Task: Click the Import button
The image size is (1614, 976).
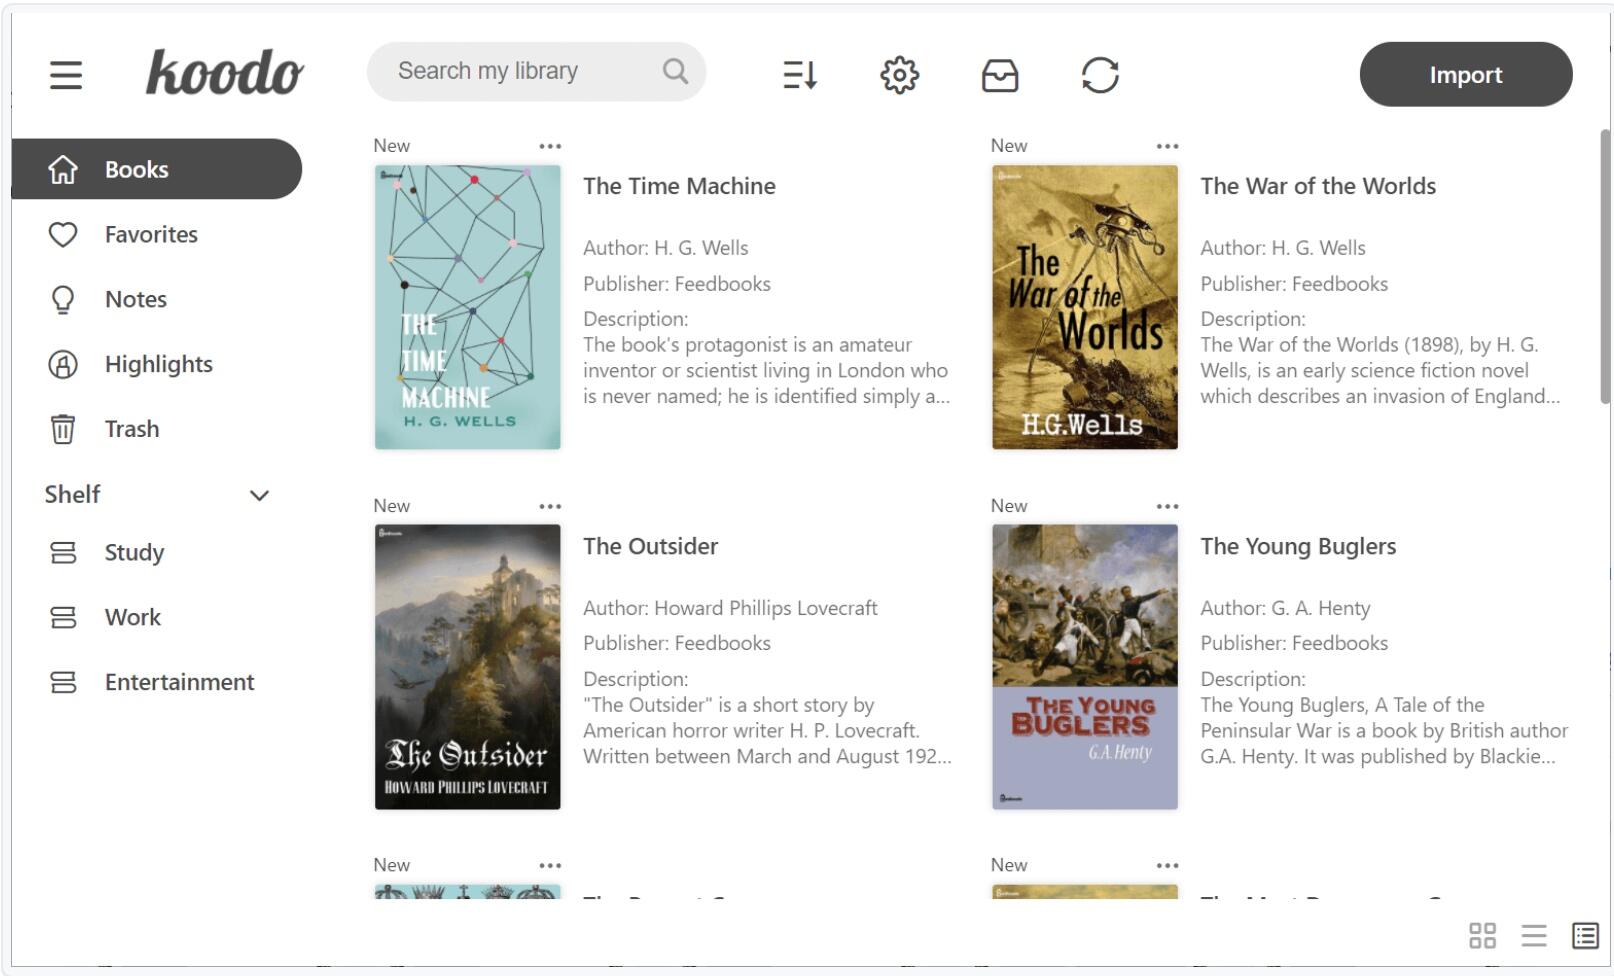Action: (x=1465, y=74)
